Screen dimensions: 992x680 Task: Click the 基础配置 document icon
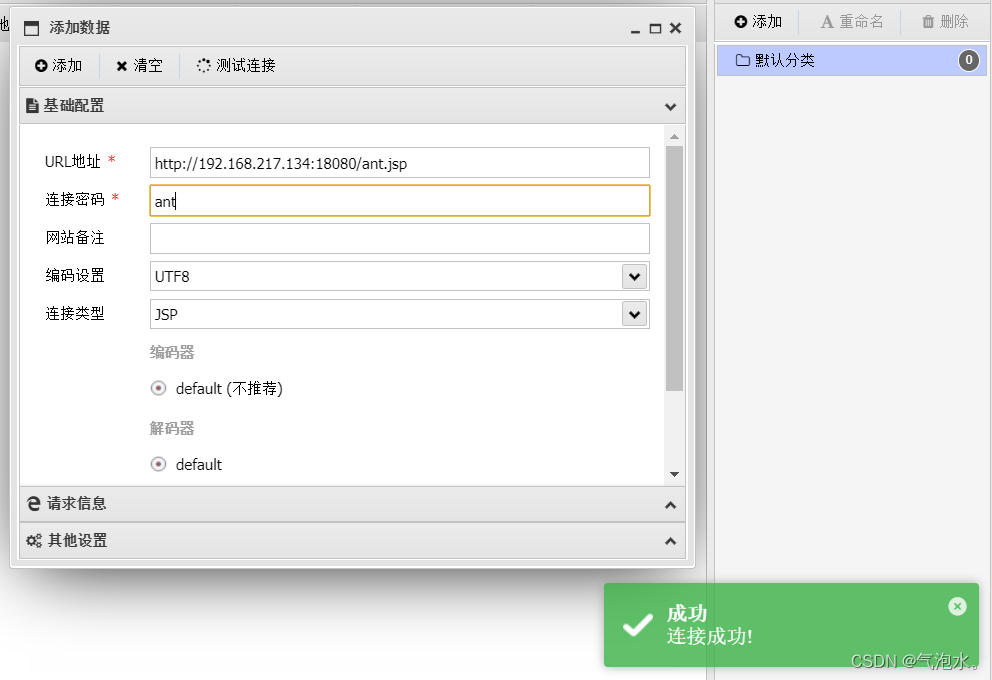coord(33,105)
